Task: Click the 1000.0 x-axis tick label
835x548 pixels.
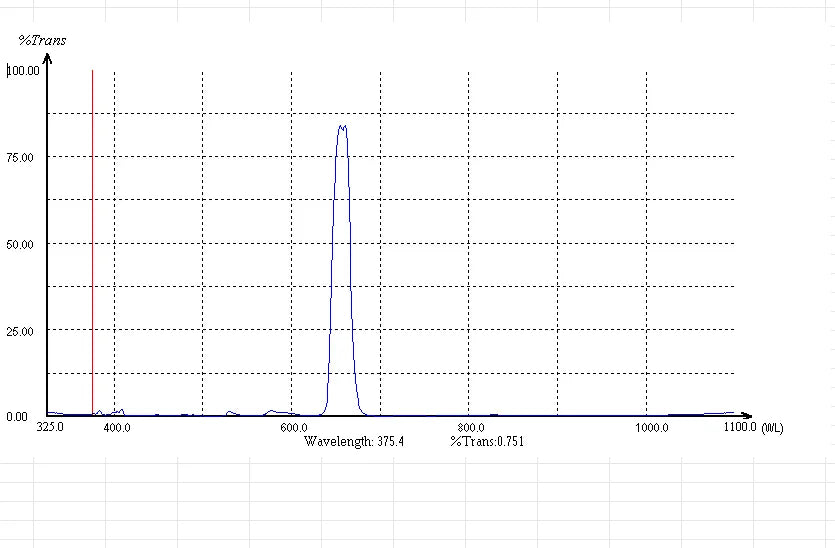Action: point(651,428)
